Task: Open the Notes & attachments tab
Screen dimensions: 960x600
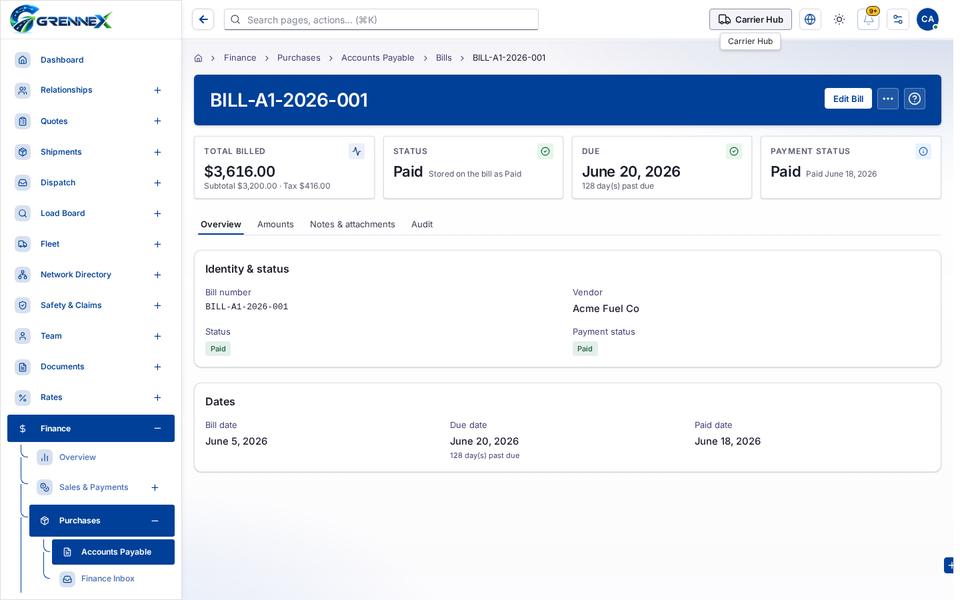Action: (352, 225)
